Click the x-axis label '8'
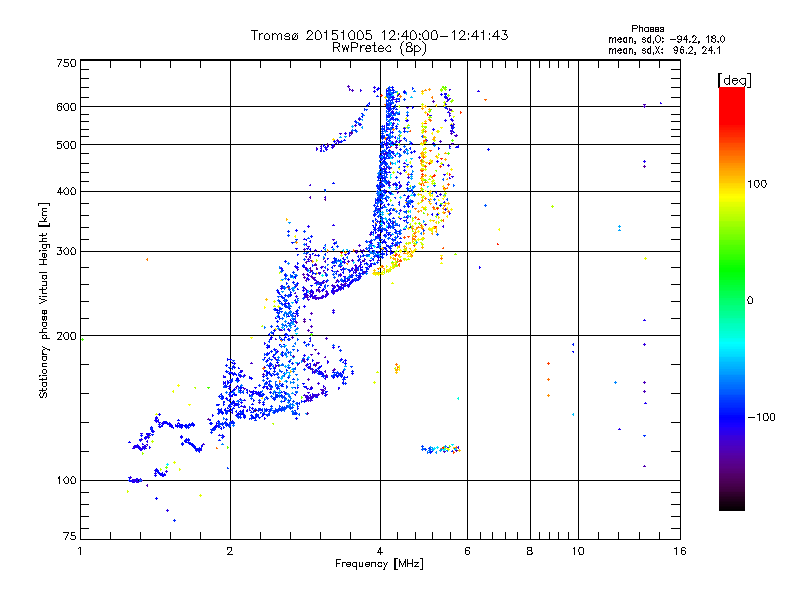This screenshot has height=600, width=800. pos(530,551)
